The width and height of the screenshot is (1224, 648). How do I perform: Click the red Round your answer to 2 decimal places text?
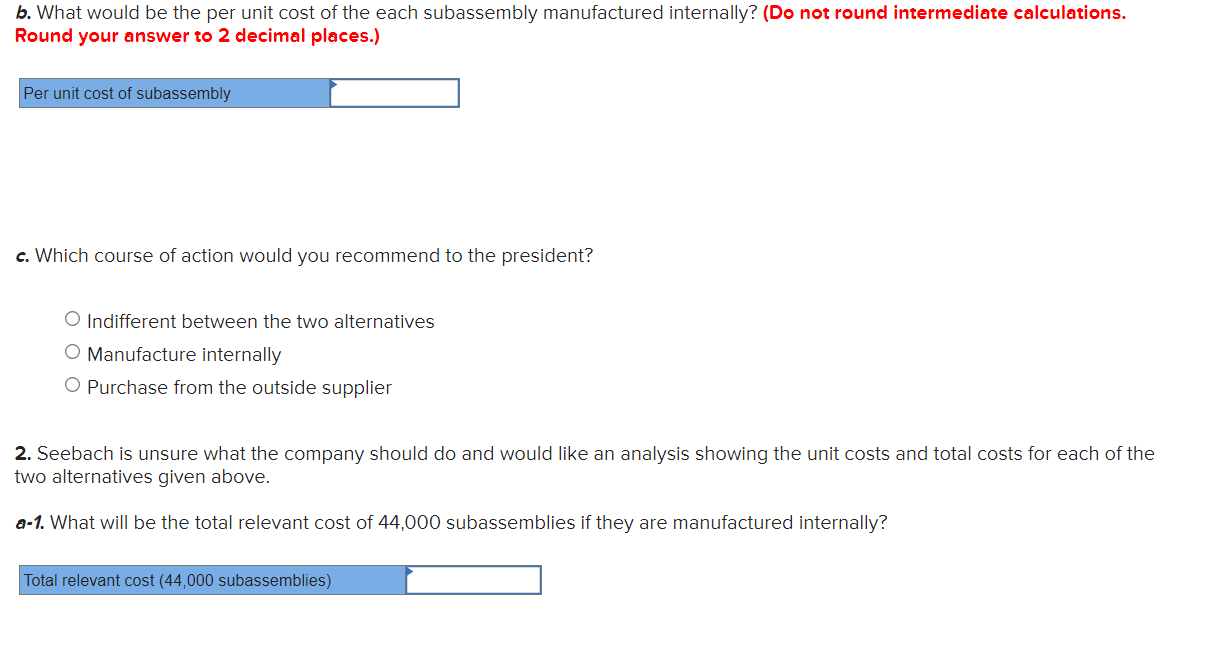click(x=197, y=36)
